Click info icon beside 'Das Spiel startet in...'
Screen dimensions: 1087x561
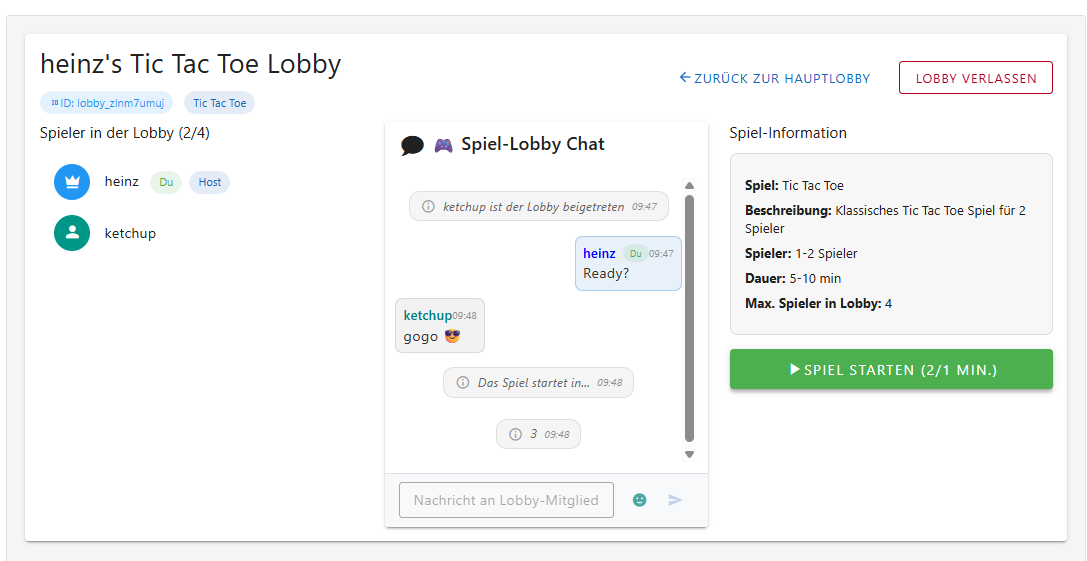click(462, 383)
